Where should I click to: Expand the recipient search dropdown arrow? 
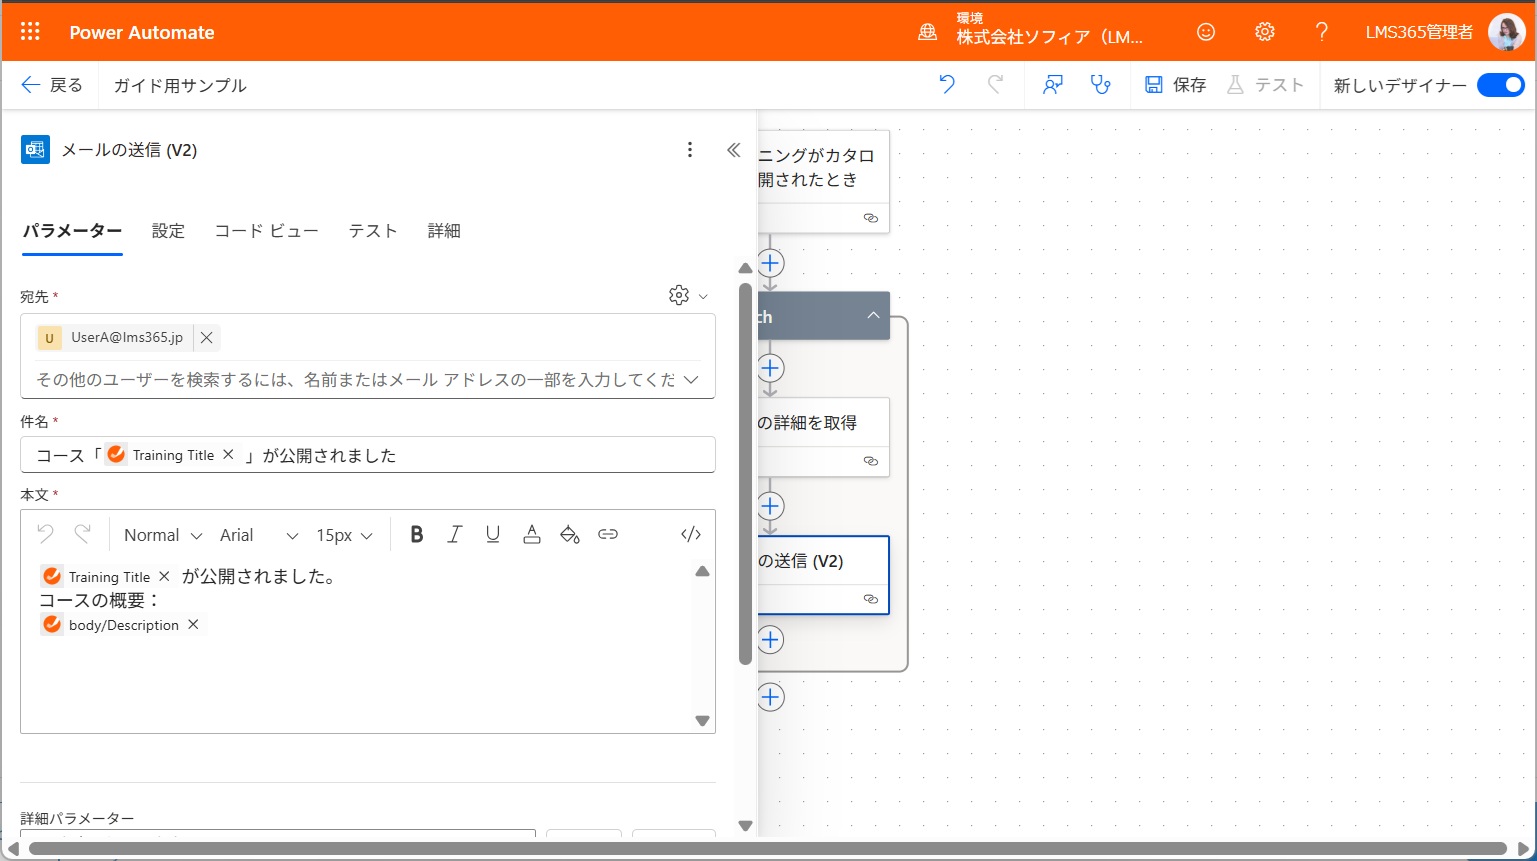[690, 380]
